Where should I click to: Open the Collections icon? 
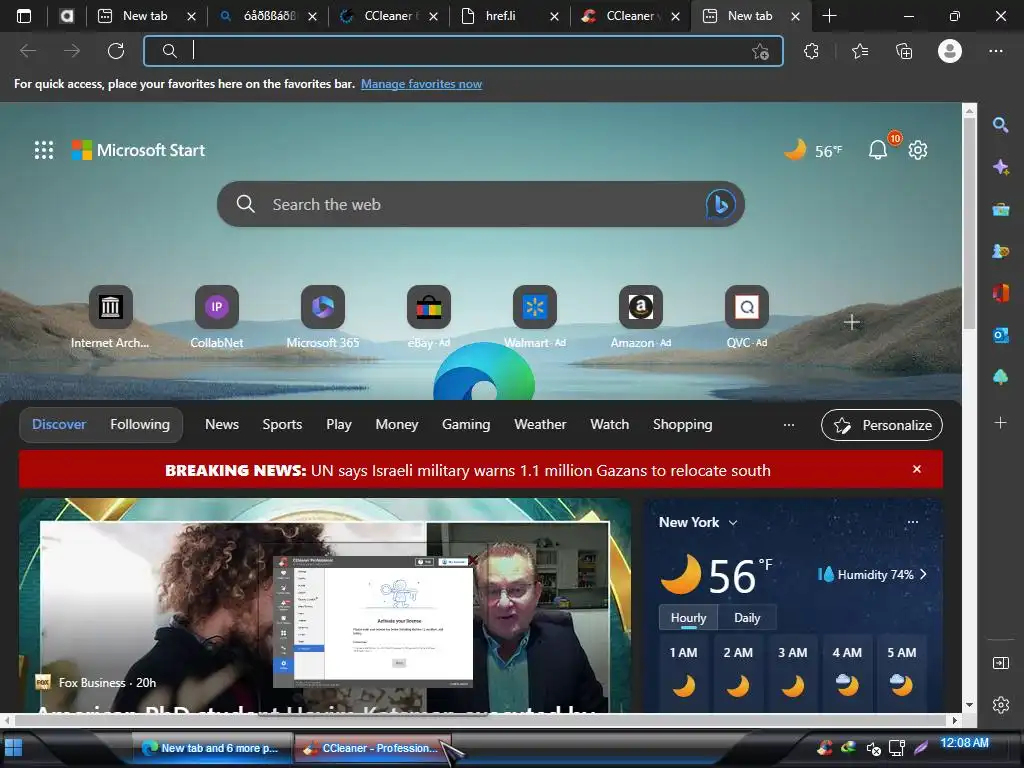coord(904,51)
